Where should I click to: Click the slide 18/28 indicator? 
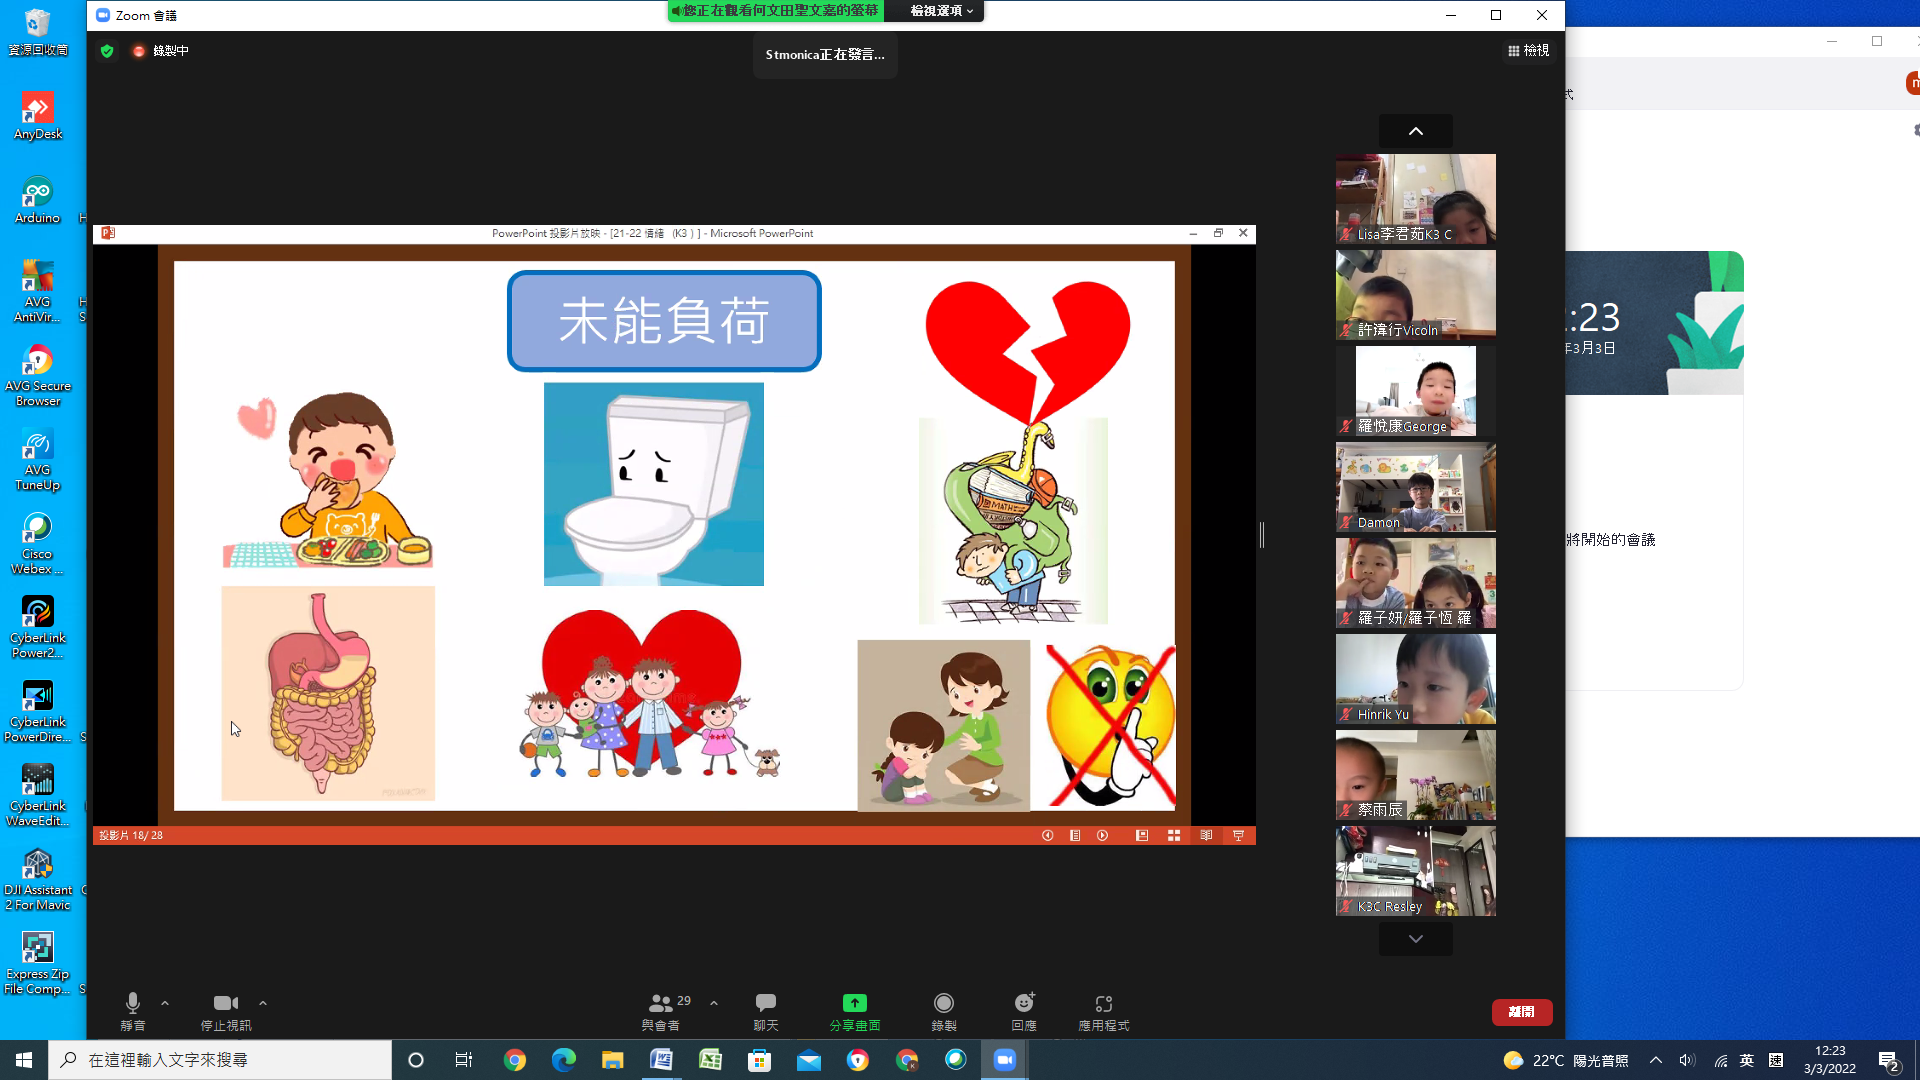click(x=131, y=836)
